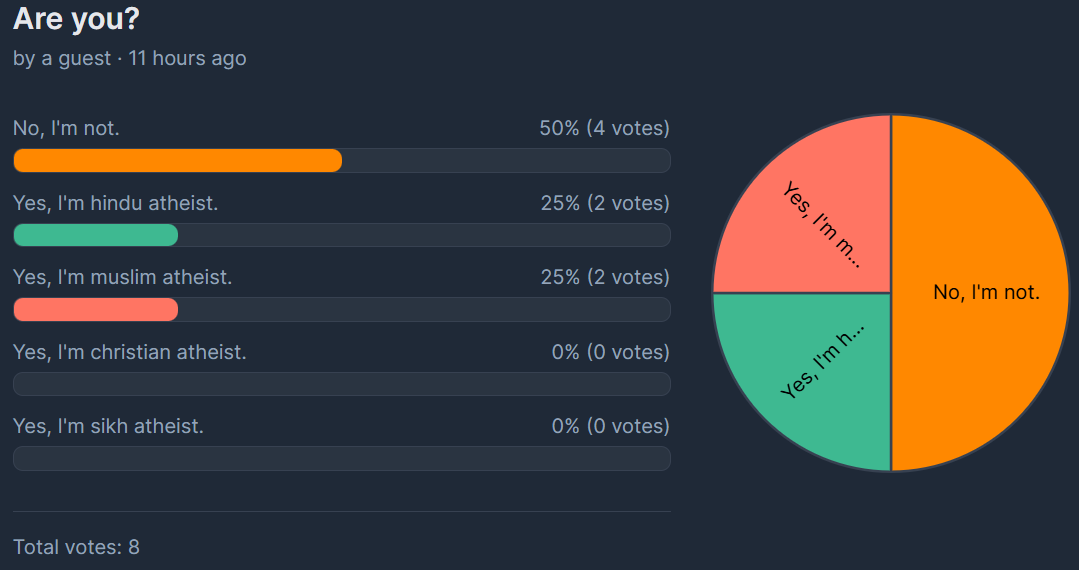Image resolution: width=1079 pixels, height=570 pixels.
Task: Click the orange filled progress bar
Action: pos(177,161)
